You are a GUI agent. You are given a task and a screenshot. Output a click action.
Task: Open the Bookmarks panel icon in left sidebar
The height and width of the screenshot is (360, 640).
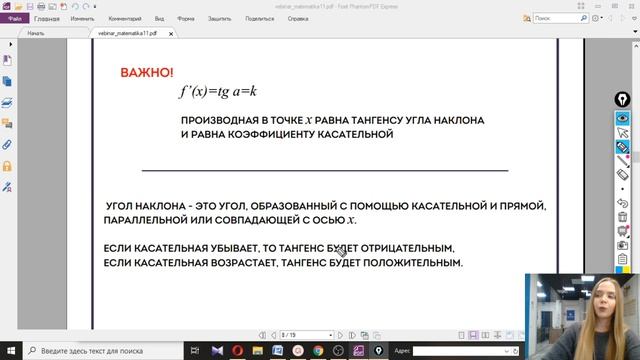pos(7,61)
